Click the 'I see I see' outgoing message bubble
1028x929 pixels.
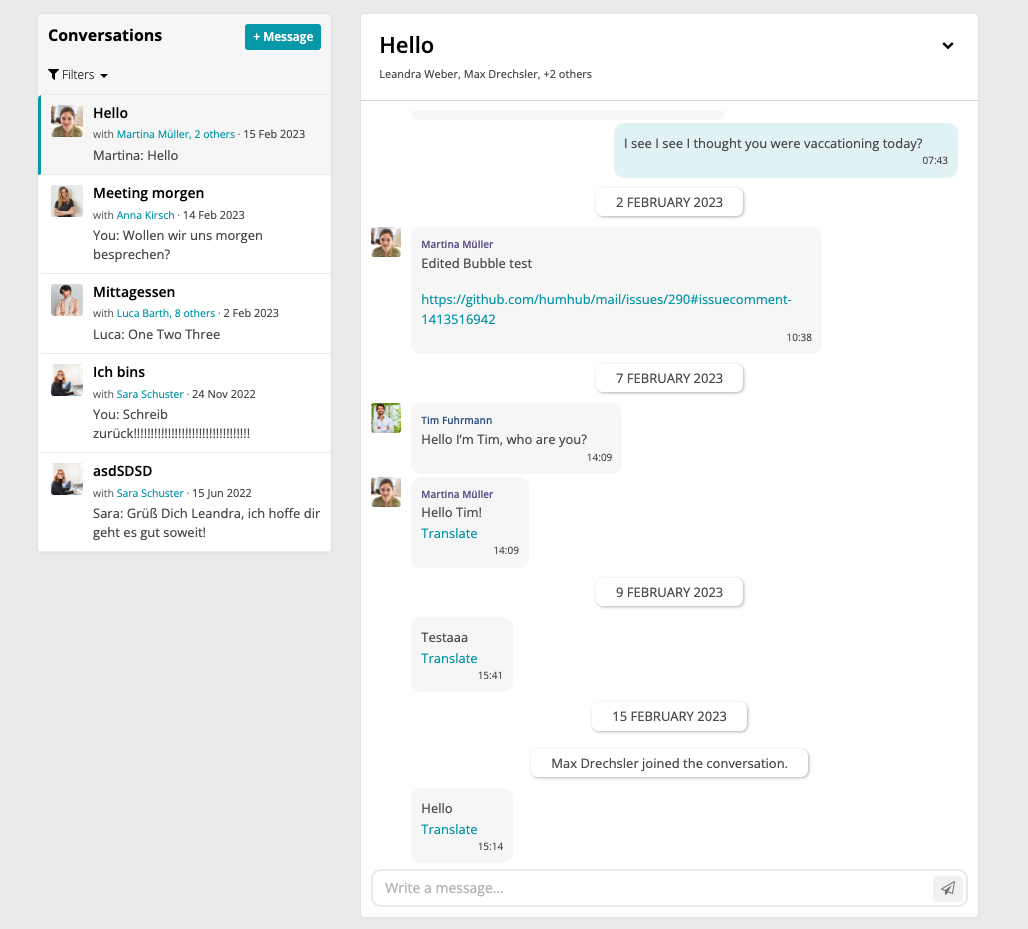point(785,150)
